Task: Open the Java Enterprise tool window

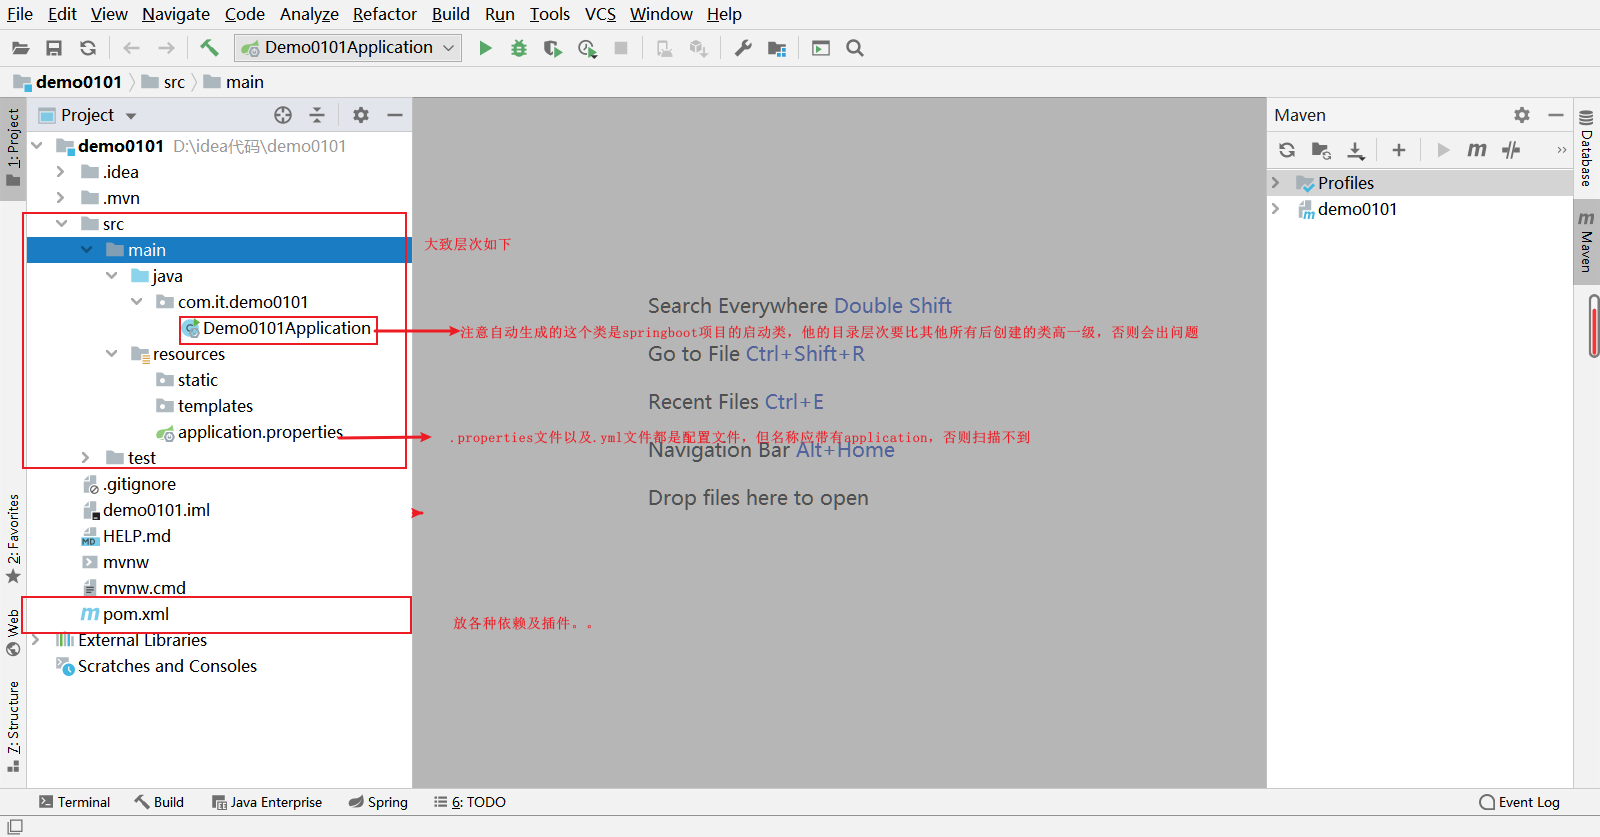Action: pos(267,802)
